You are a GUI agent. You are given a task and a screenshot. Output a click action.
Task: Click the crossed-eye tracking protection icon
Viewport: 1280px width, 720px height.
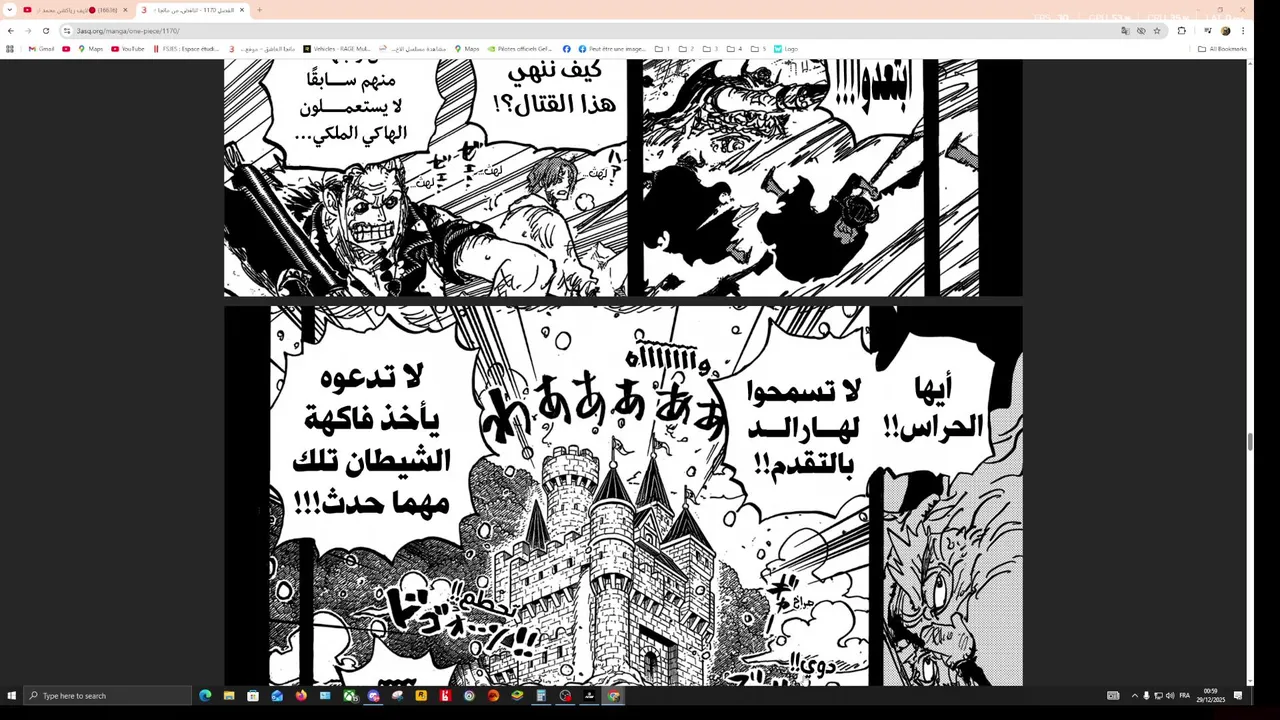1141,31
